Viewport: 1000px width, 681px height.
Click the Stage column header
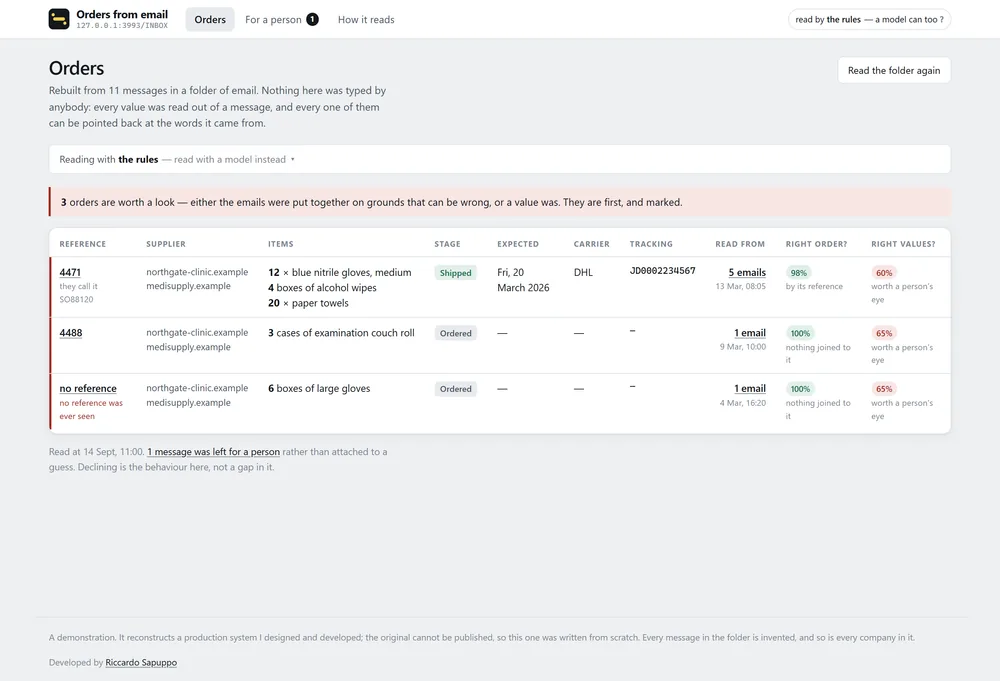[x=447, y=244]
